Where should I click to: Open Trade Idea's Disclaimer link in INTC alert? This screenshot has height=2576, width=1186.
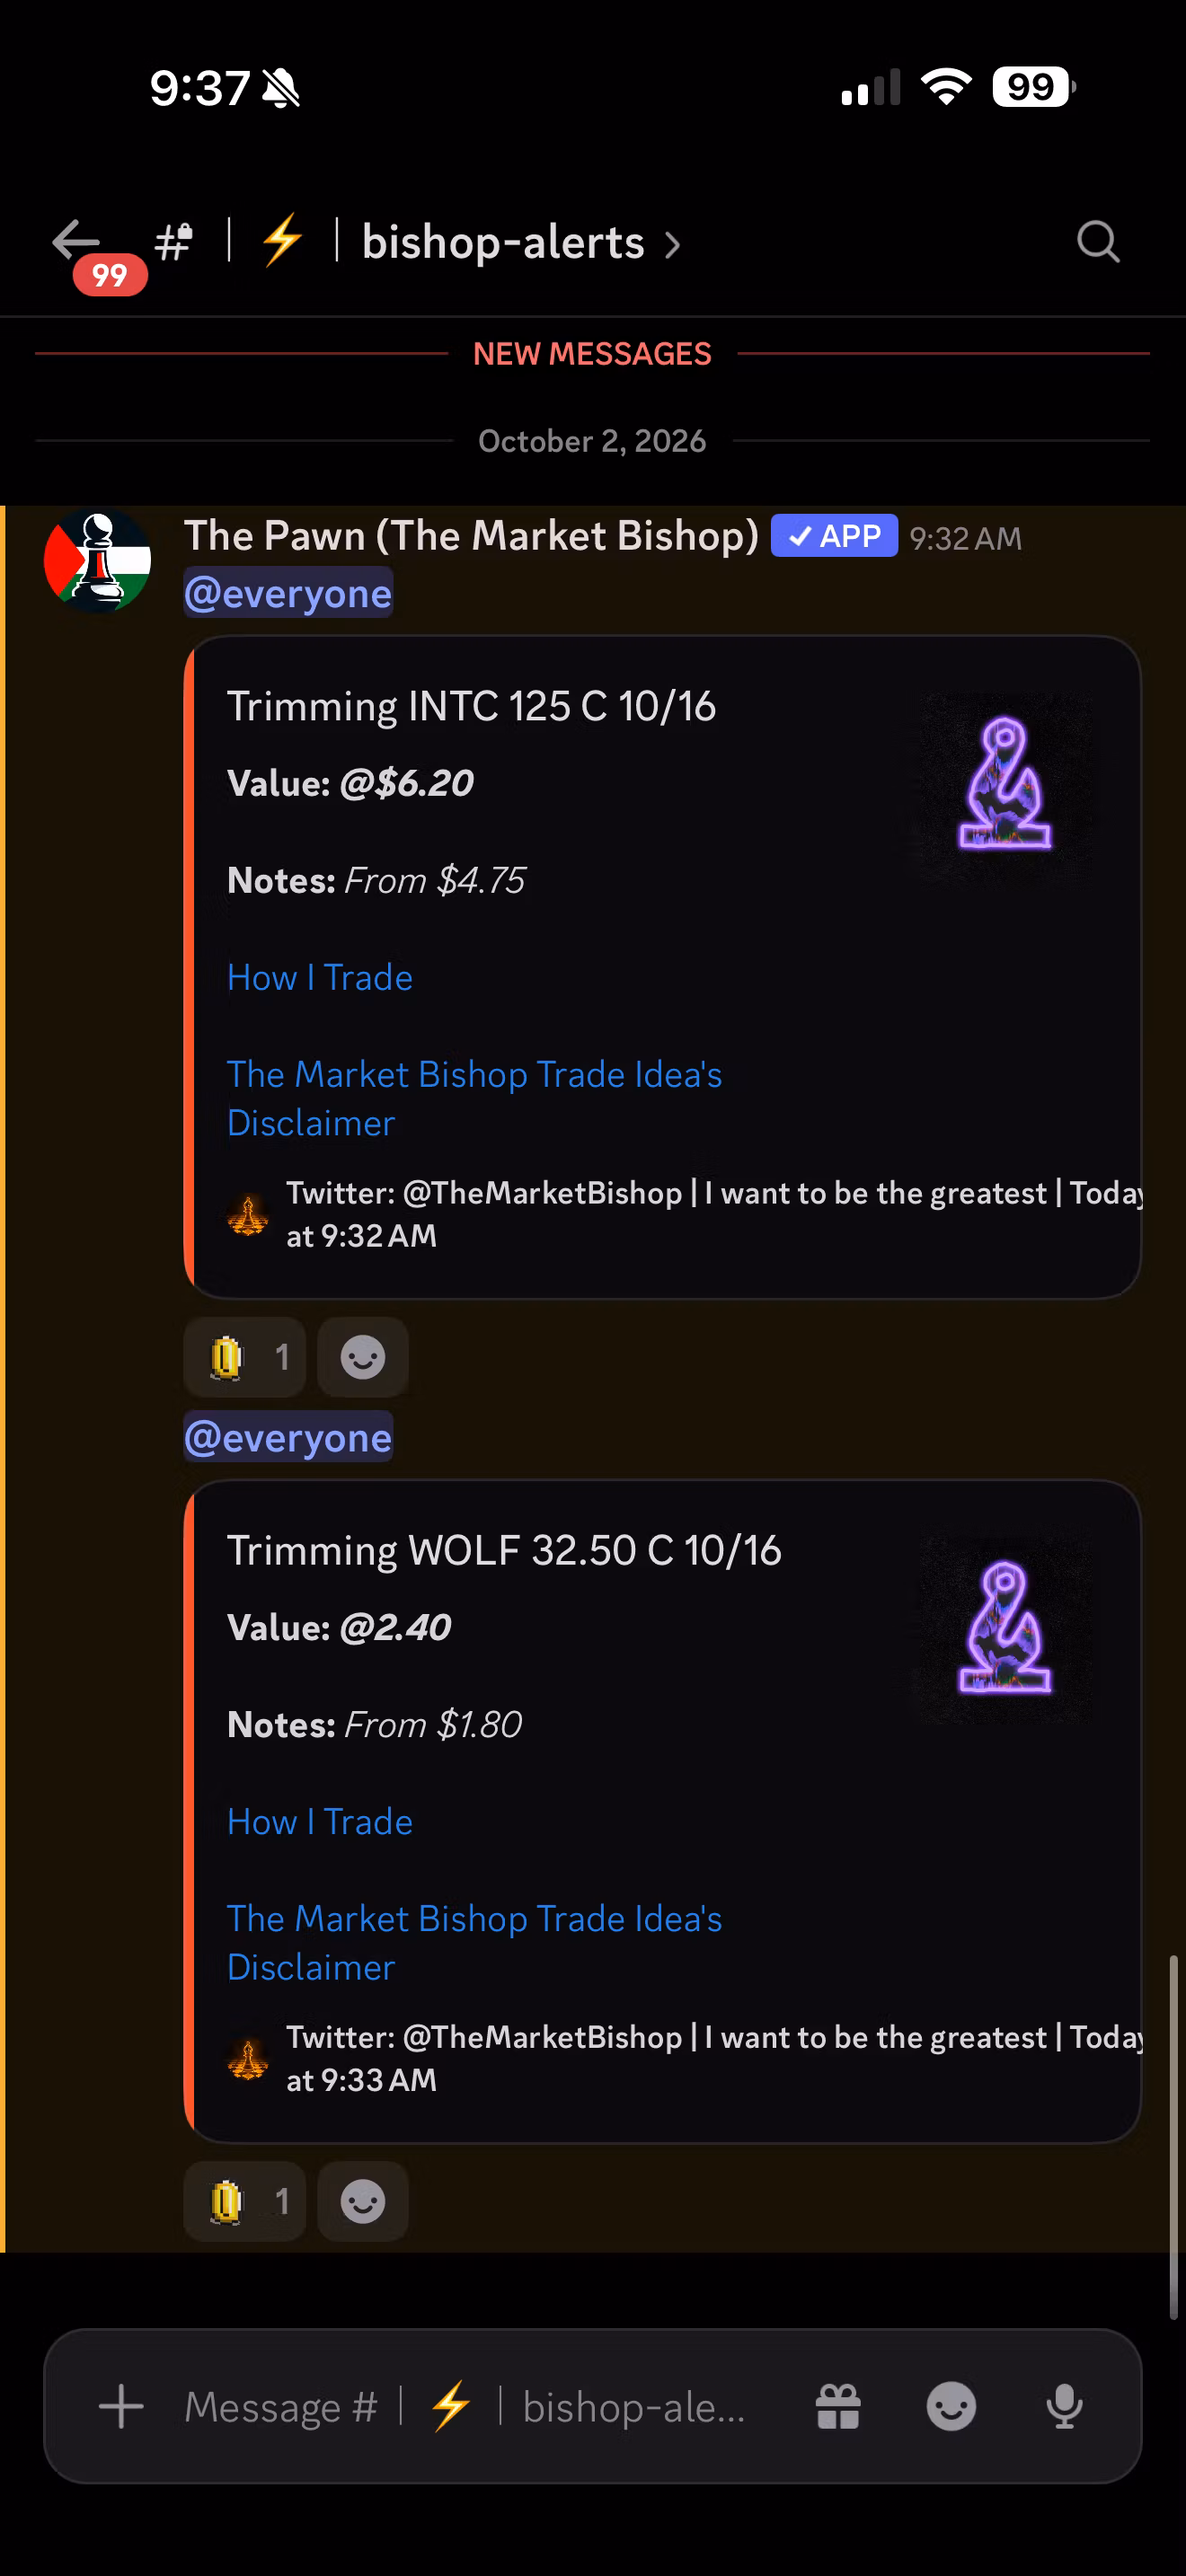[x=474, y=1098]
